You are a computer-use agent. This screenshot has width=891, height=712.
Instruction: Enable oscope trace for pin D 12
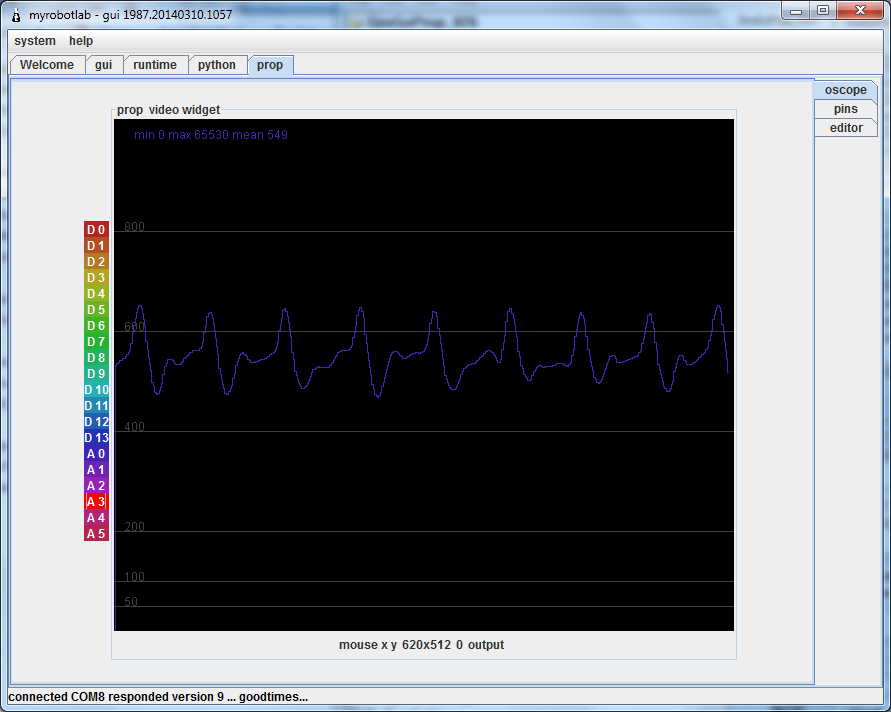click(x=96, y=422)
